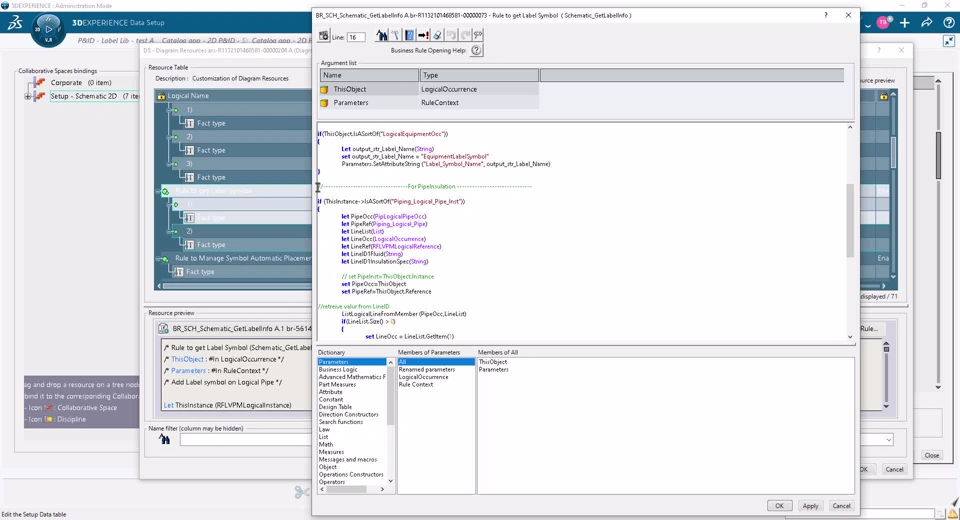Click the eraser icon in rule editor toolbar

coord(437,36)
